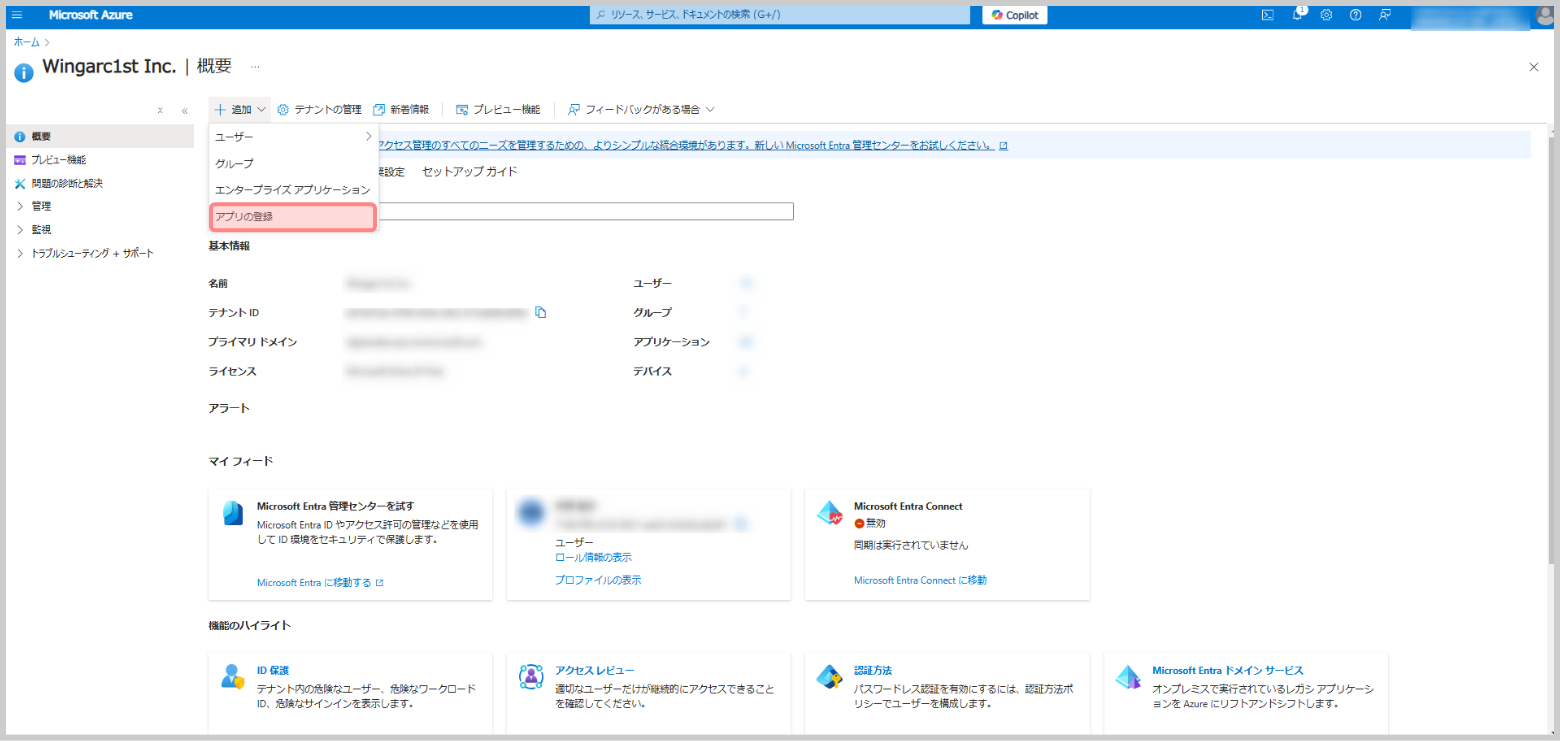Open Cloud Shell from the top bar
Viewport: 1560px width, 741px height.
click(1267, 15)
